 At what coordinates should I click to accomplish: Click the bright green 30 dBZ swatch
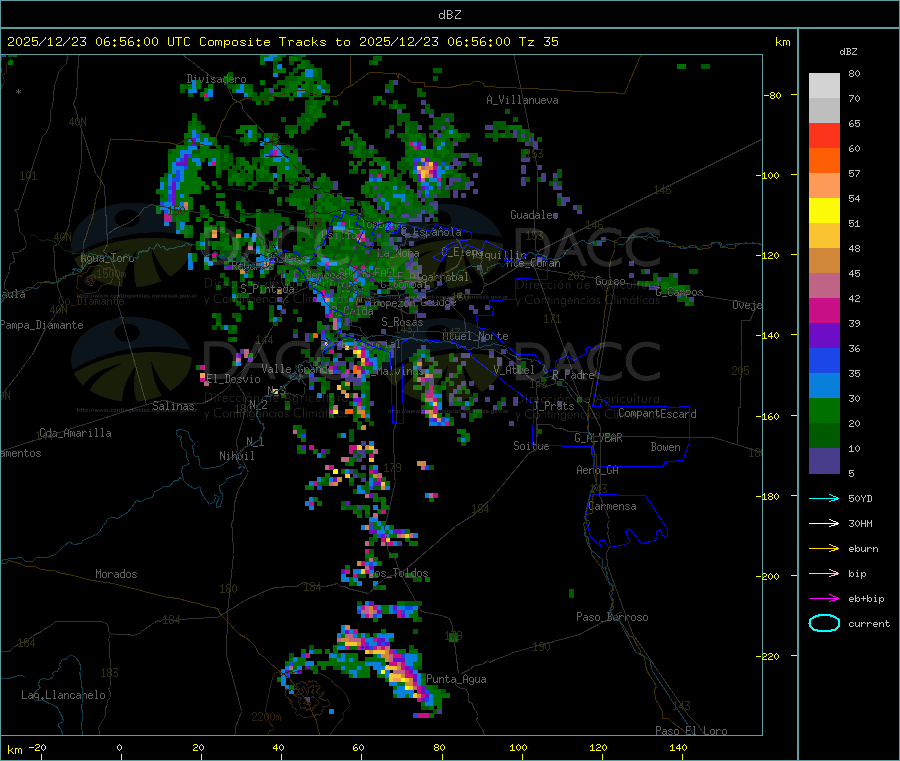824,410
